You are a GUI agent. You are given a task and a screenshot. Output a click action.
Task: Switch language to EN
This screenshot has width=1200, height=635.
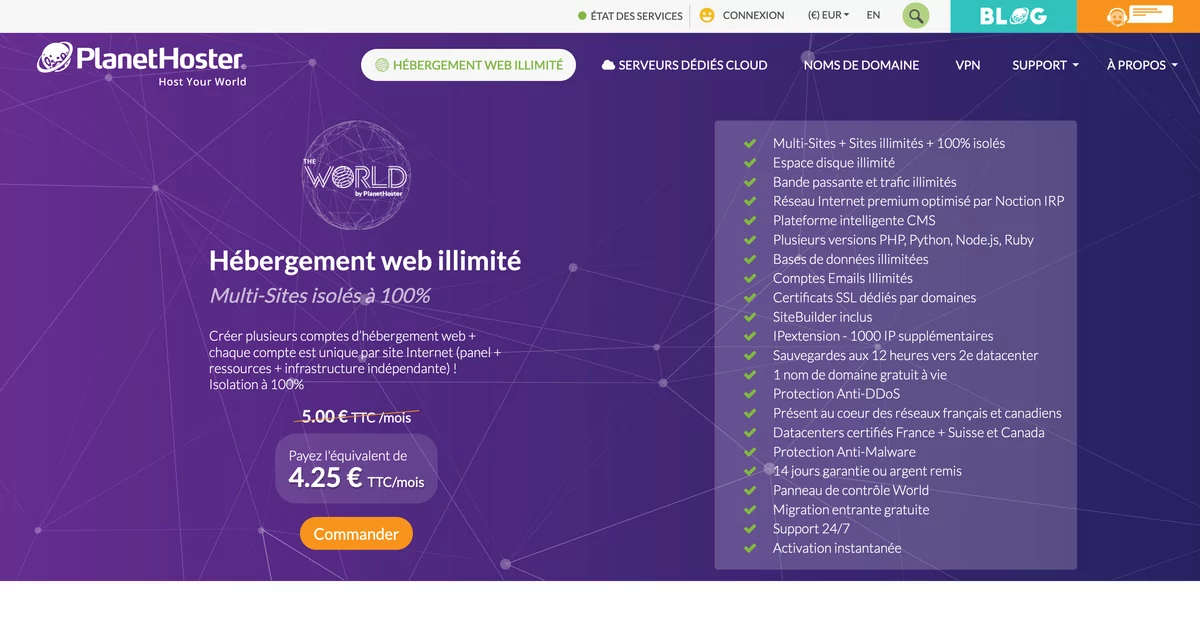tap(874, 15)
